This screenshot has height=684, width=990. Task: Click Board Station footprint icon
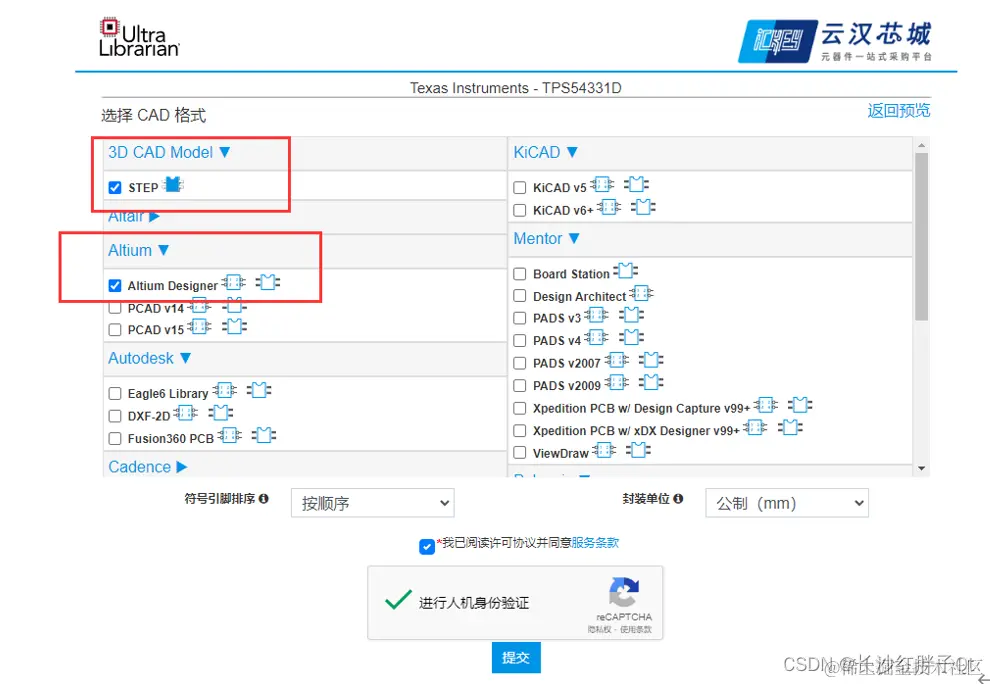(x=626, y=270)
